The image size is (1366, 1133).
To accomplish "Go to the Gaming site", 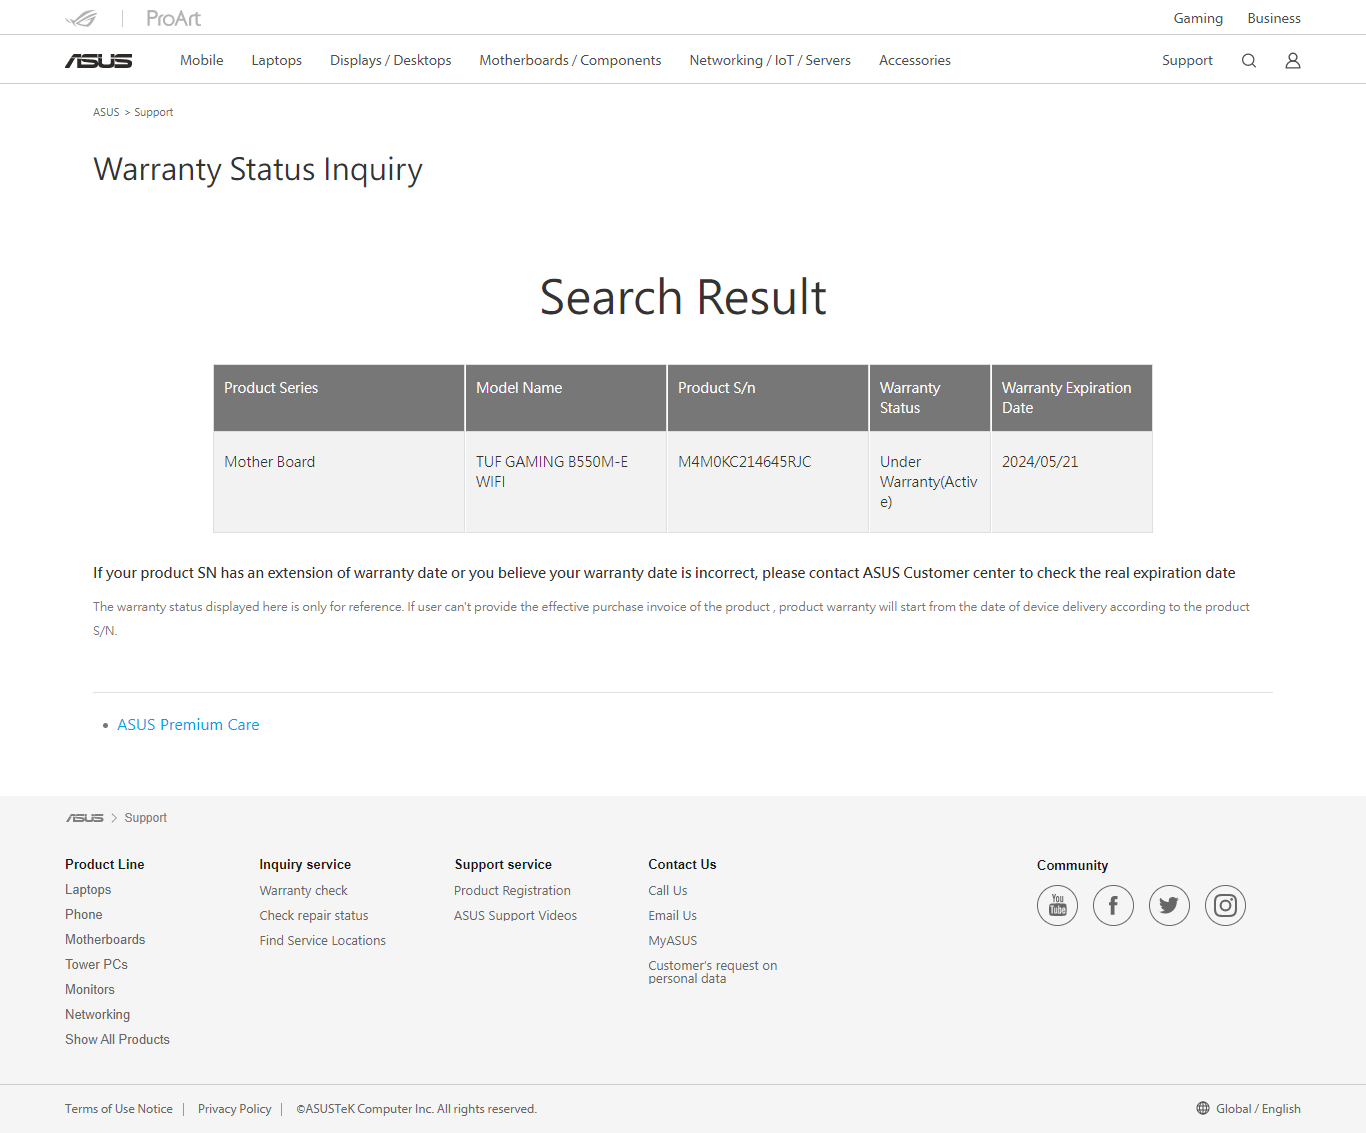I will 1198,18.
